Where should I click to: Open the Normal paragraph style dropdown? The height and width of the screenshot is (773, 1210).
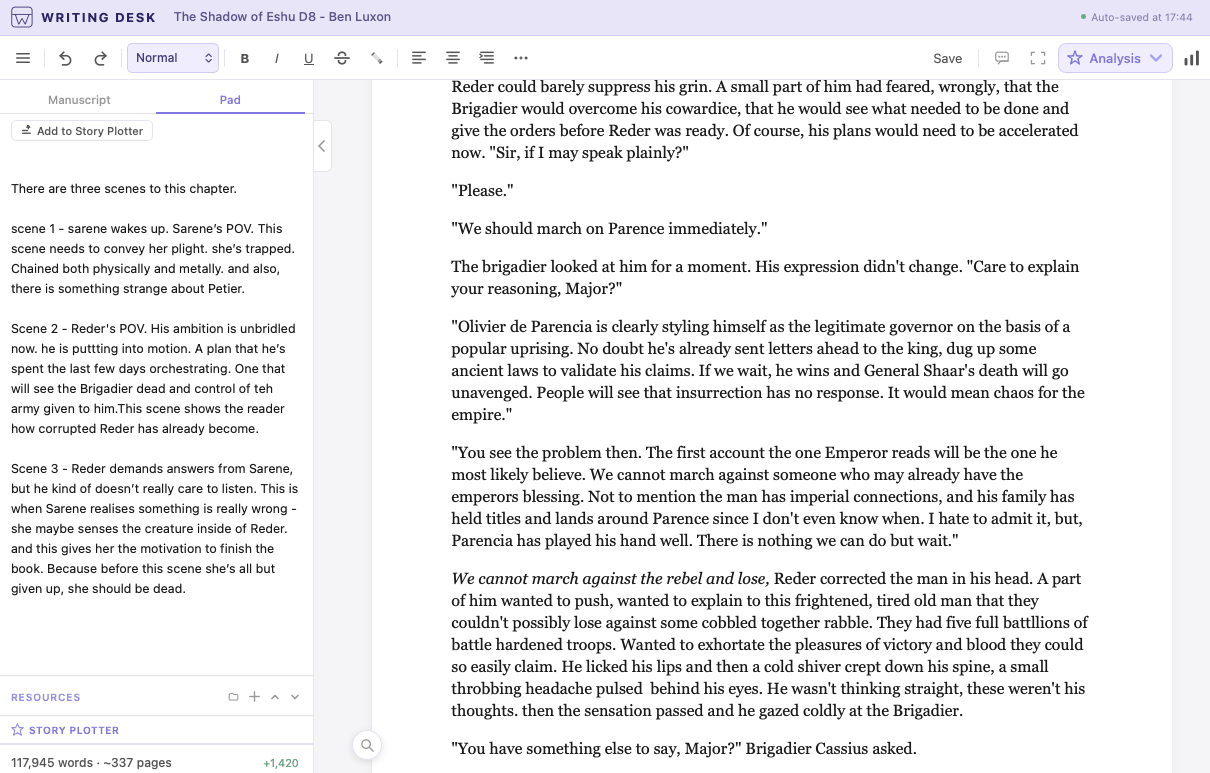pyautogui.click(x=173, y=58)
